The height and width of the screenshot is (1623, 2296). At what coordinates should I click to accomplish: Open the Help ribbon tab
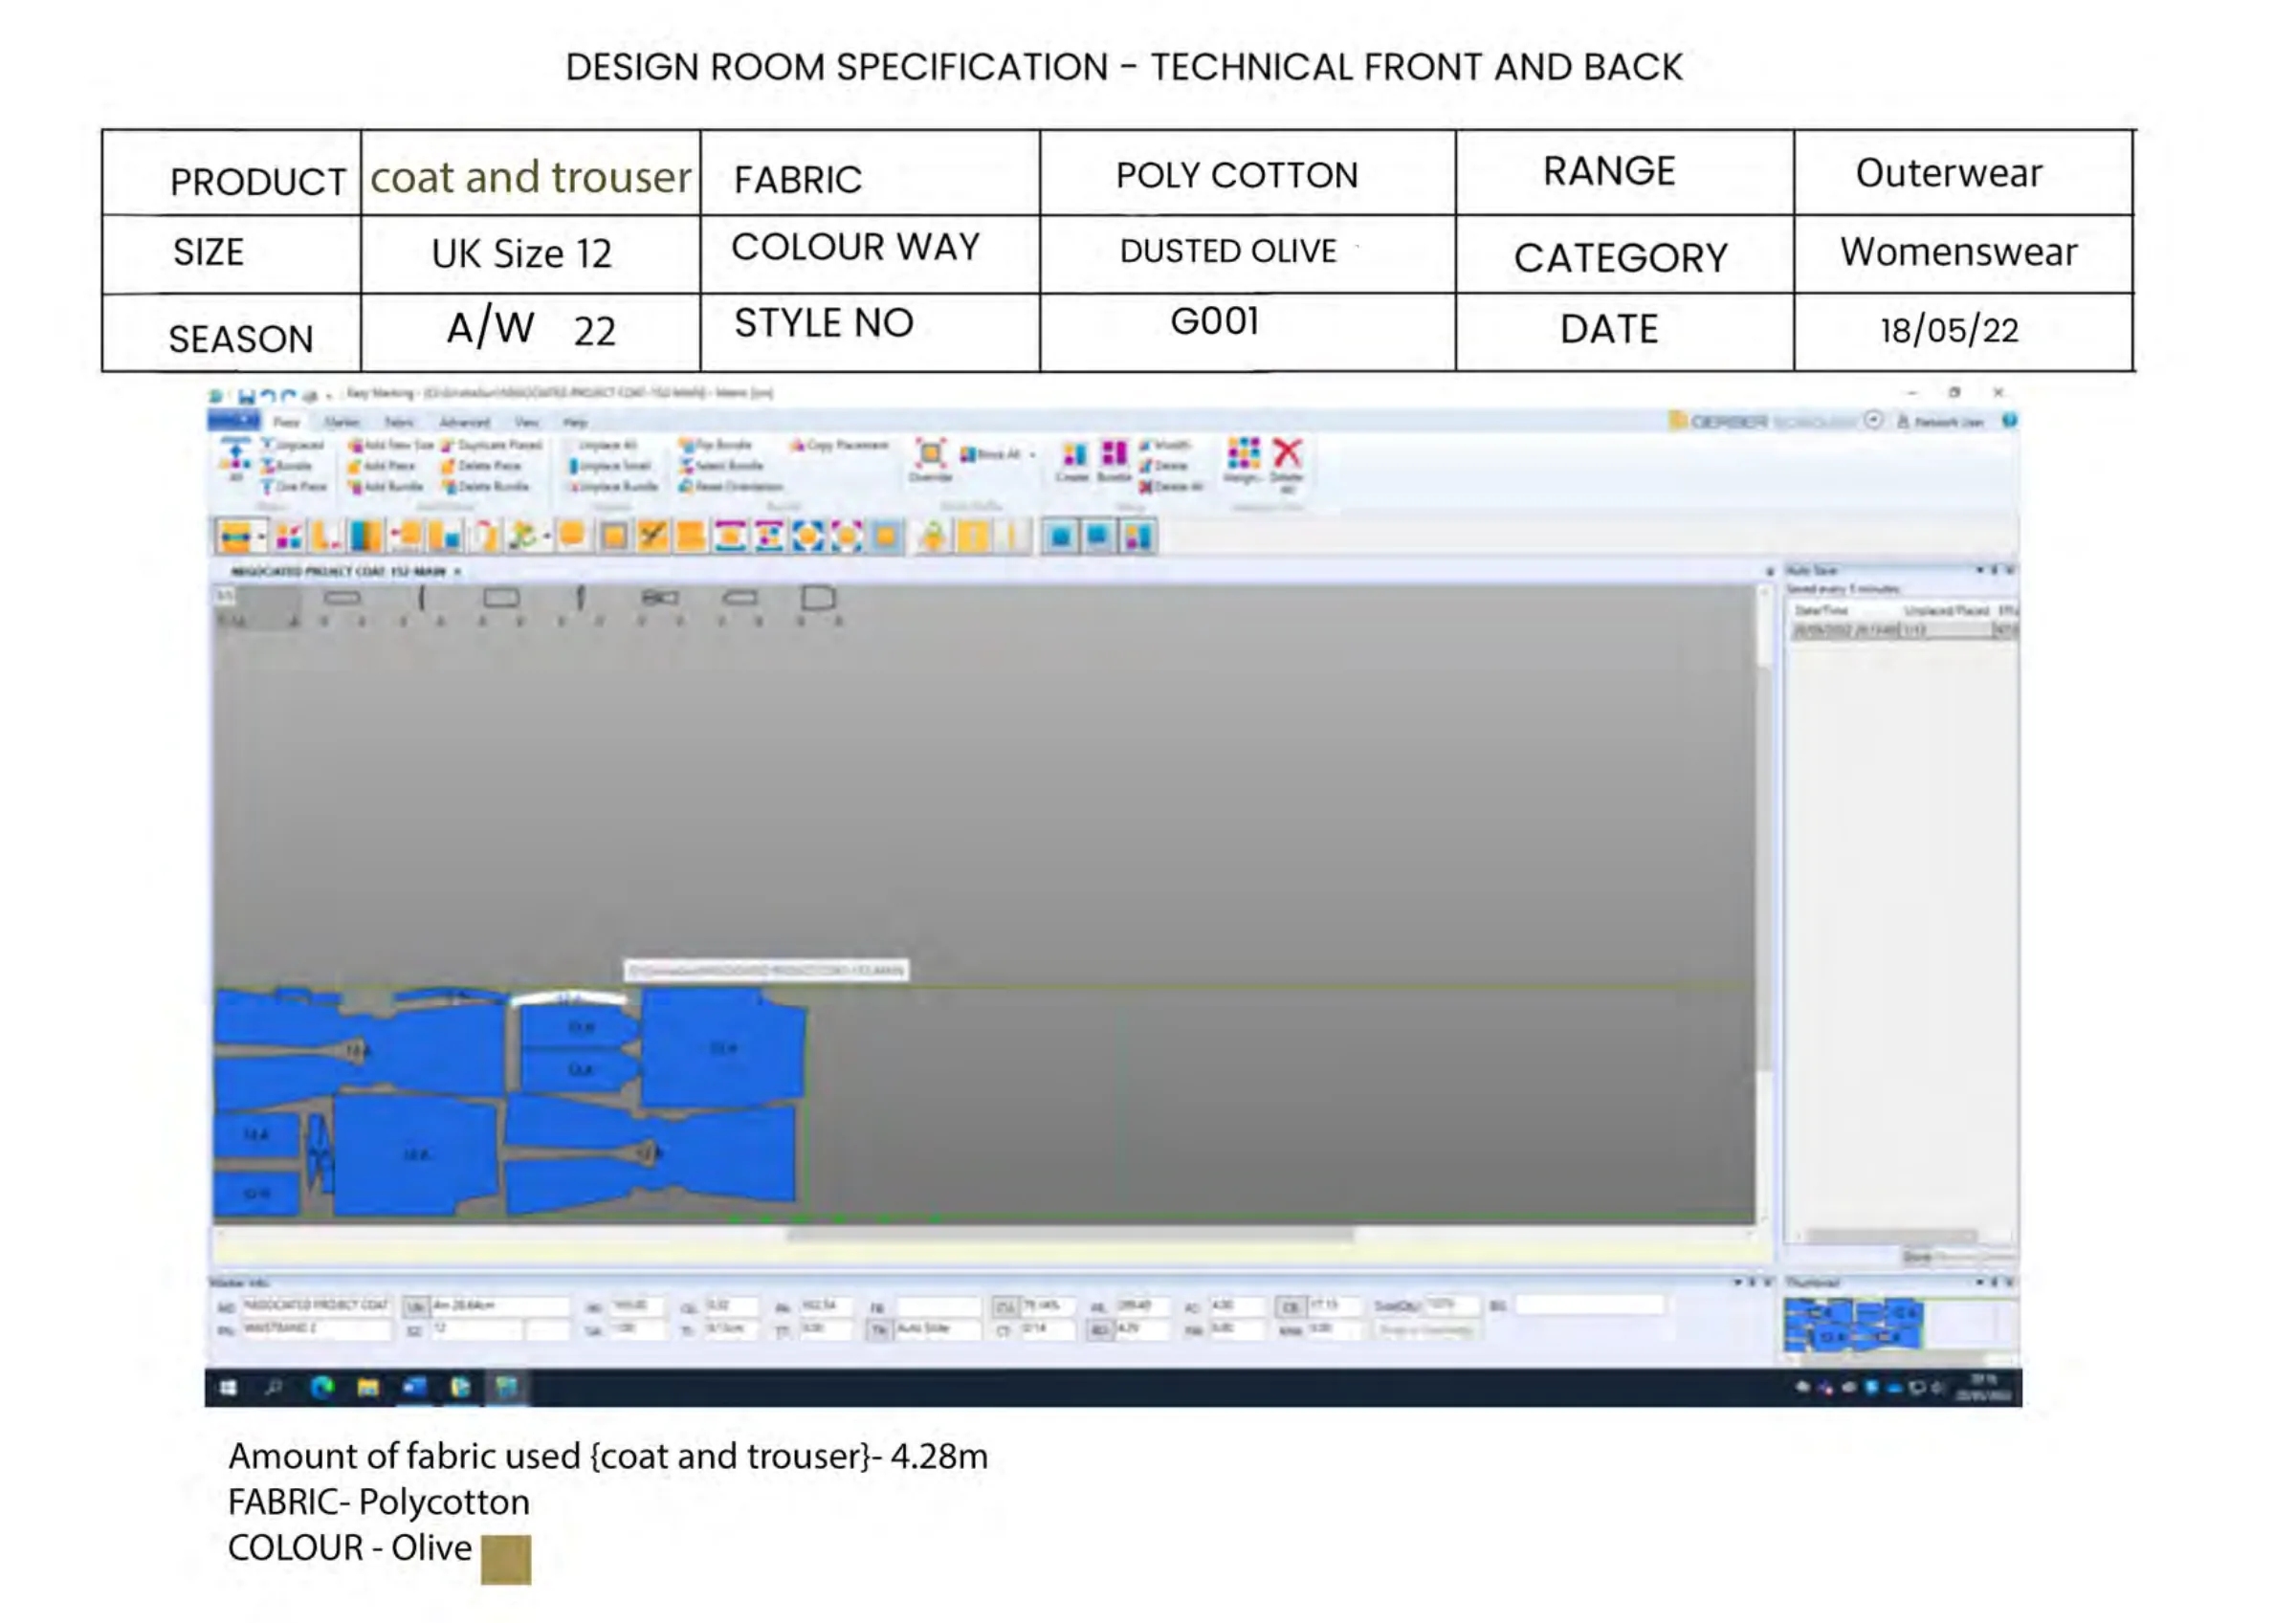point(575,423)
